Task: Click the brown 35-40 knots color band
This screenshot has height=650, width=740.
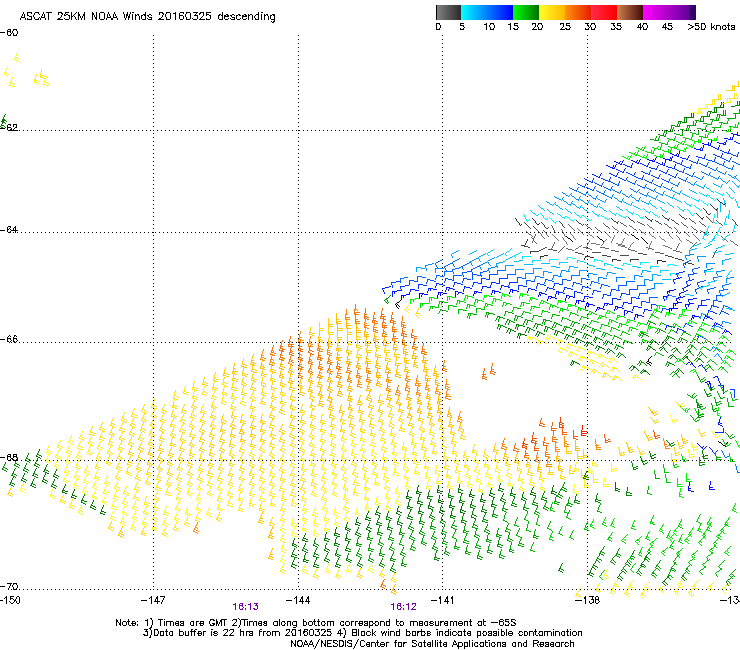Action: 630,12
